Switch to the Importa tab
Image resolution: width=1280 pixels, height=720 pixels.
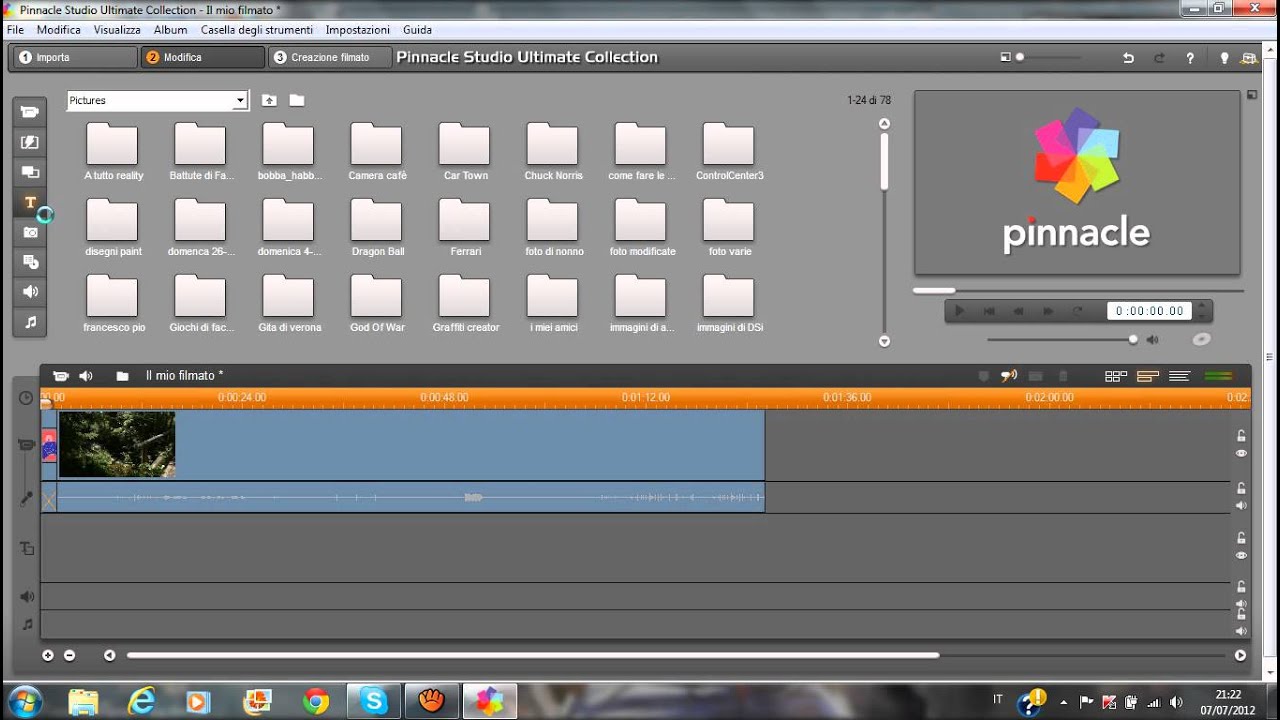pyautogui.click(x=74, y=58)
